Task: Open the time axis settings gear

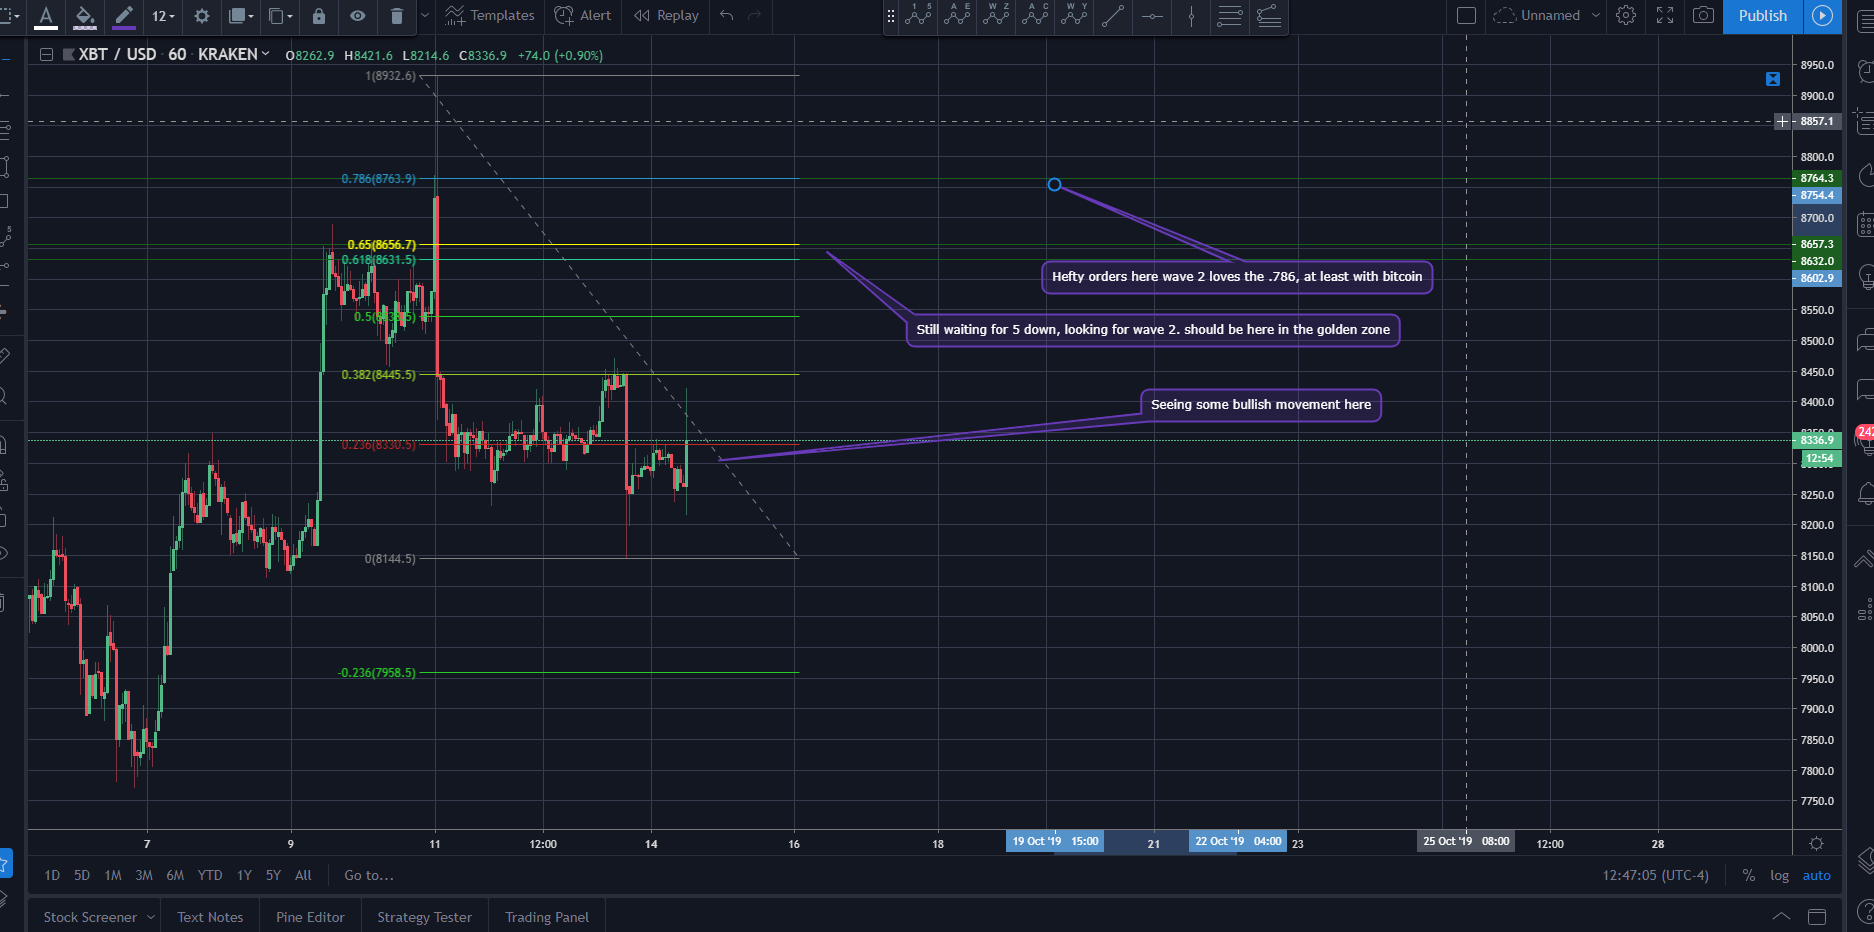Action: [x=1816, y=844]
